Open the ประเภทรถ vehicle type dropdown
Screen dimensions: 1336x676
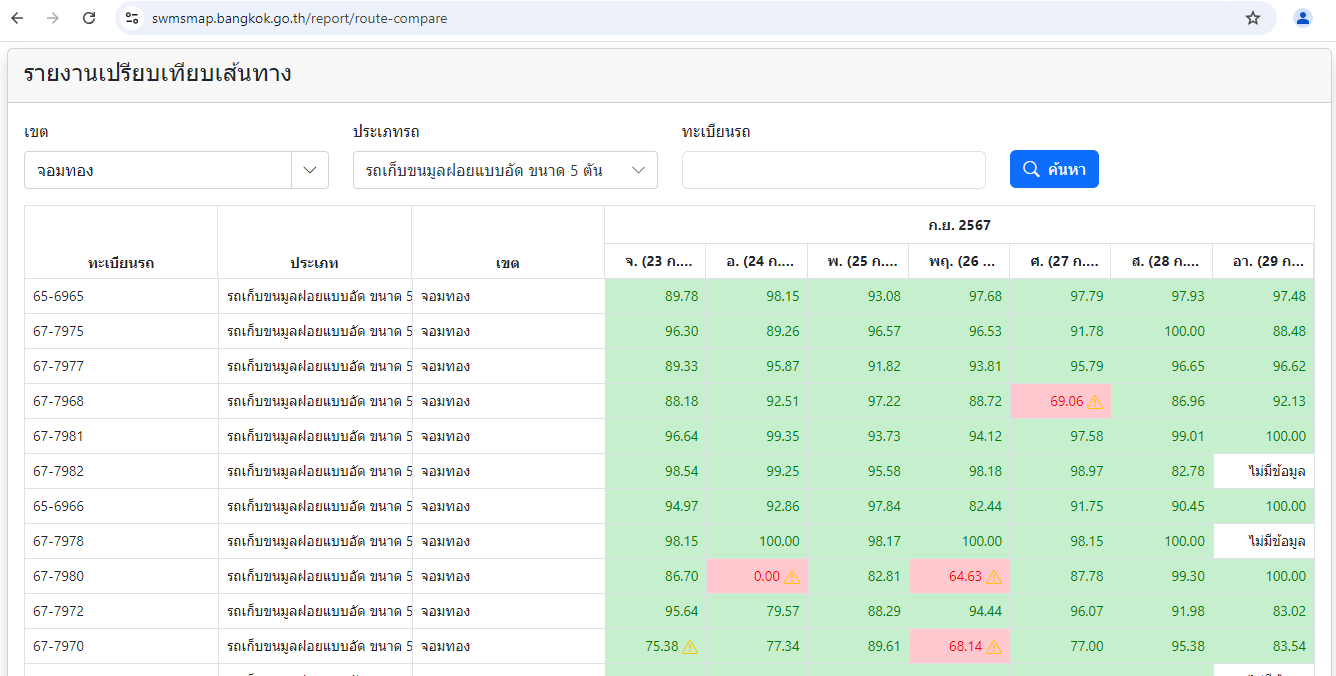(x=505, y=170)
